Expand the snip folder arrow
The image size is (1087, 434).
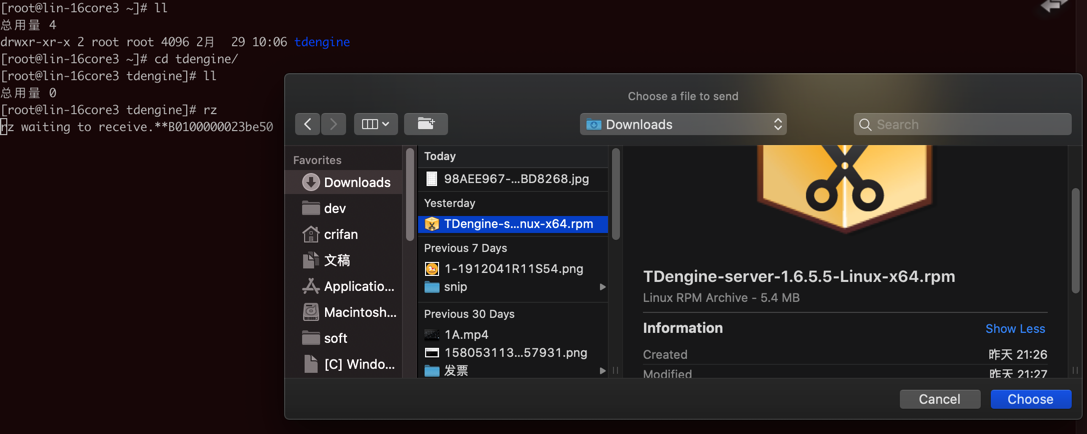tap(602, 287)
